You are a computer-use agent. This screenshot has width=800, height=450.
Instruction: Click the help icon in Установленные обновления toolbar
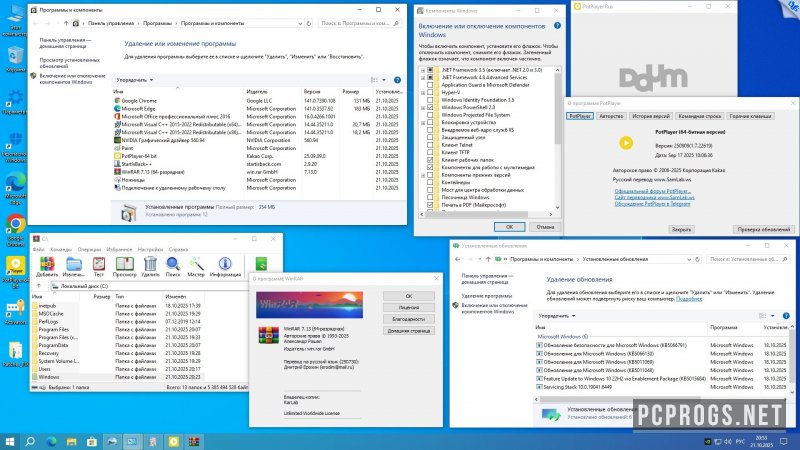tap(786, 316)
